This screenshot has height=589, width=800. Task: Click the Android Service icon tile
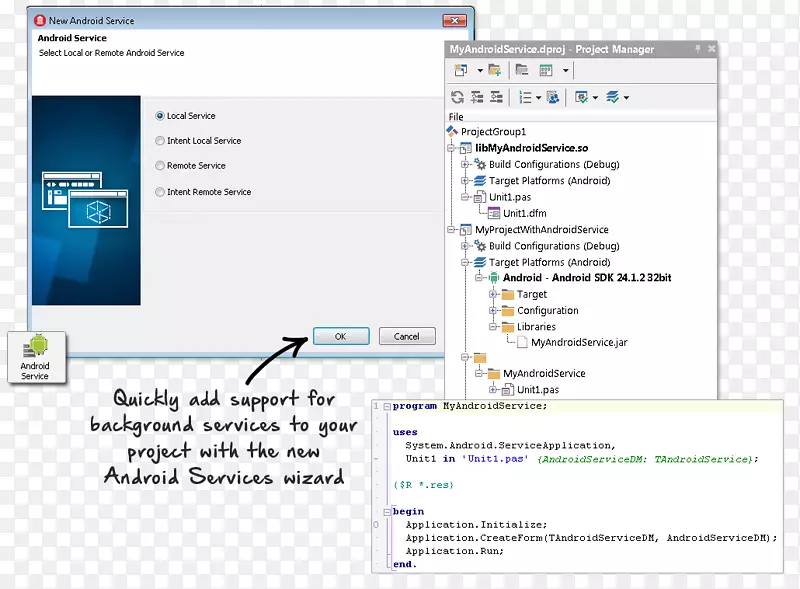tap(36, 356)
